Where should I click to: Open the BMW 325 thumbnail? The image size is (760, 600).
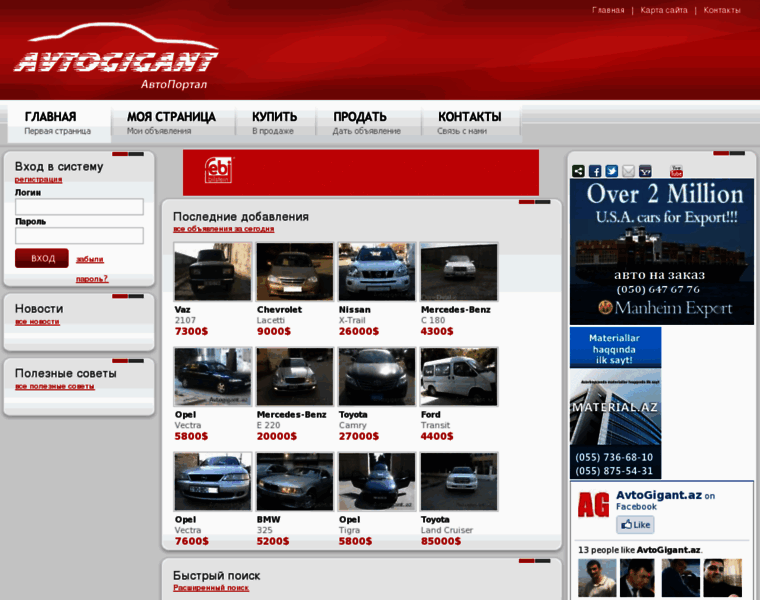pyautogui.click(x=295, y=482)
